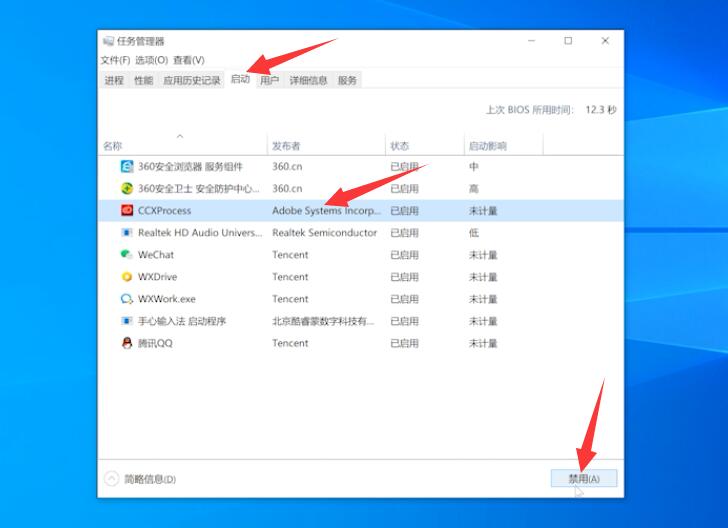
Task: Switch to the 用户 tab
Action: point(270,80)
